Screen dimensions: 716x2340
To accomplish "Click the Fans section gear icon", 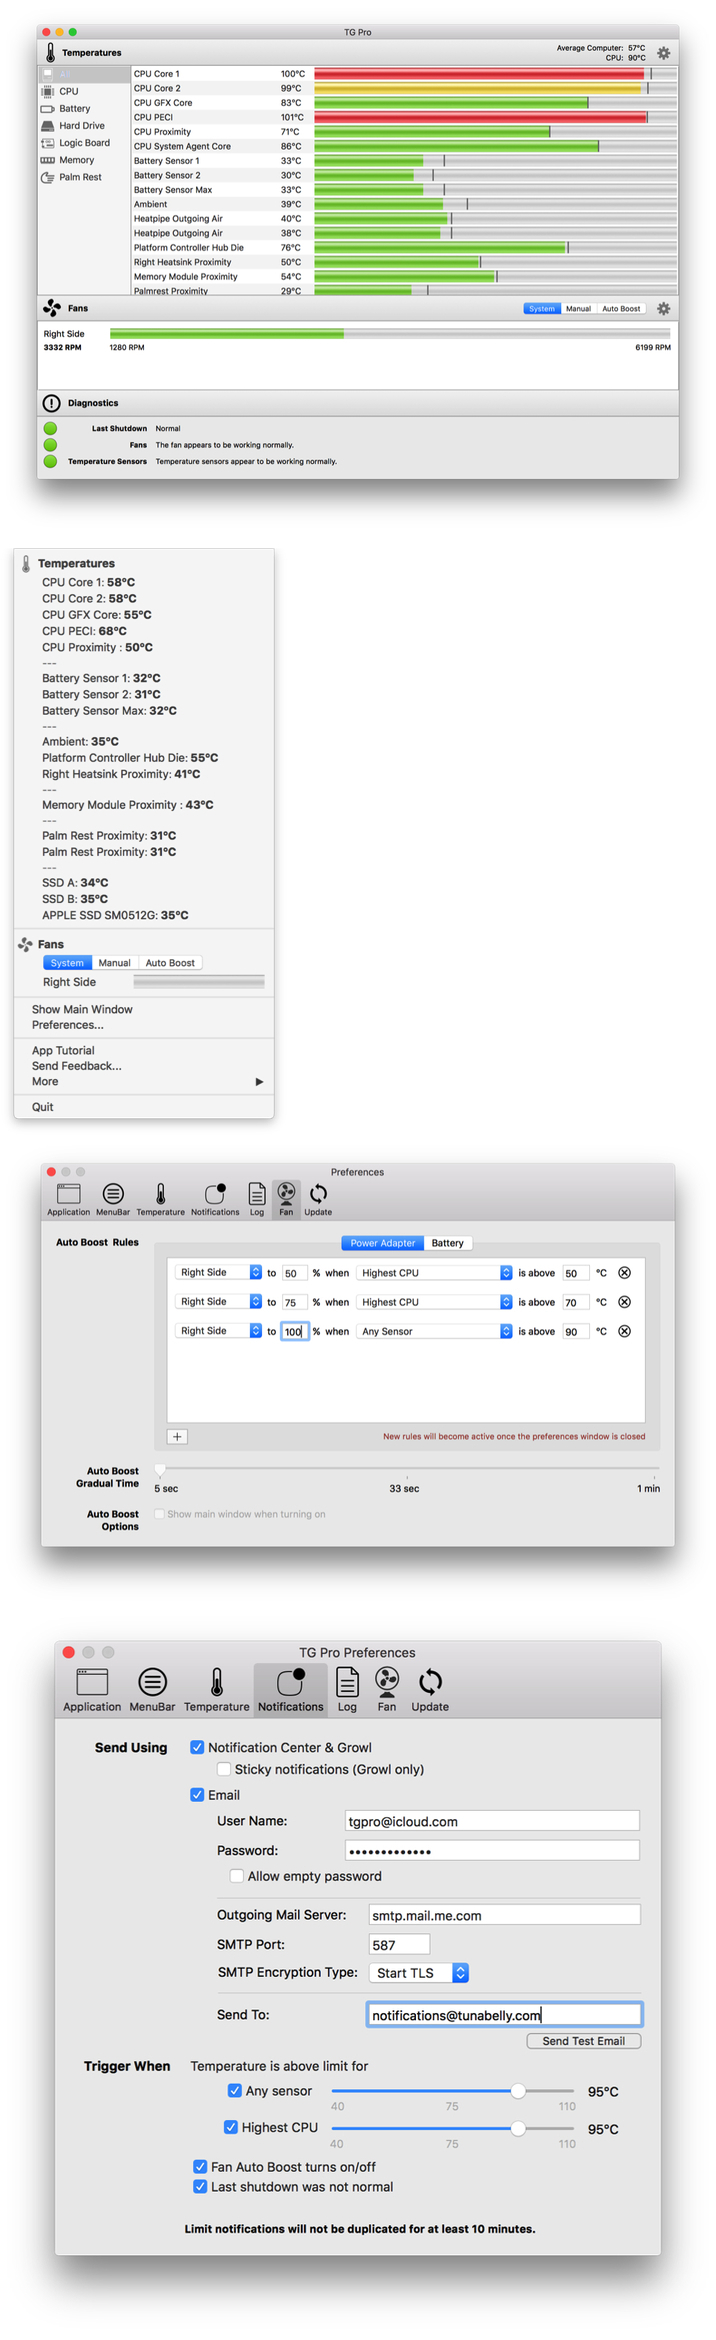I will pos(663,309).
